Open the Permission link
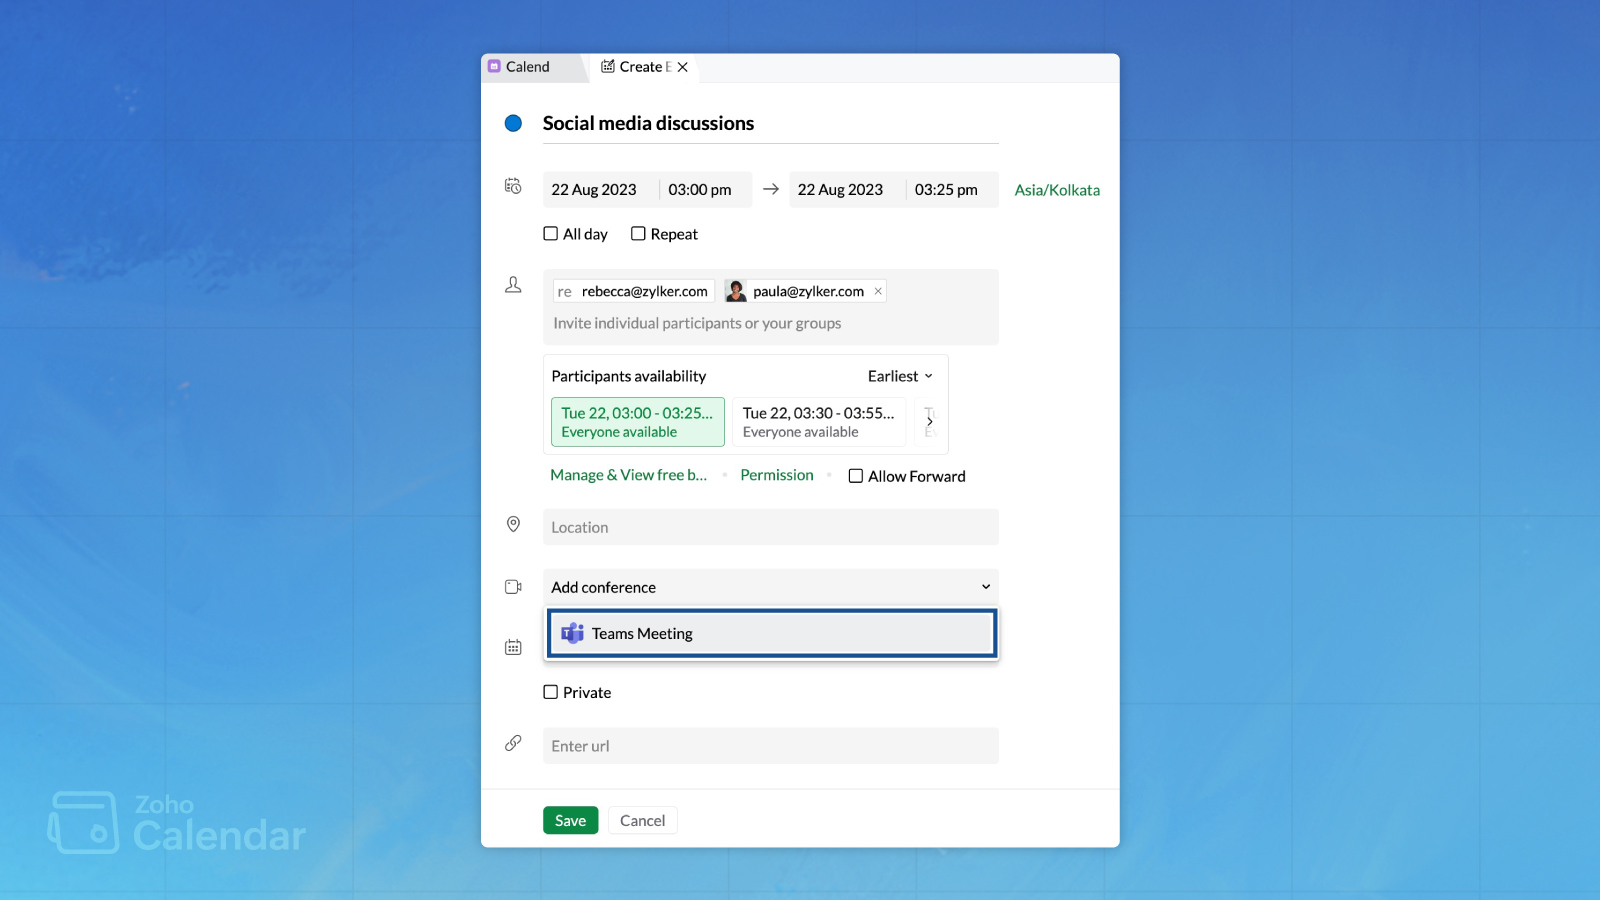This screenshot has height=900, width=1600. pyautogui.click(x=777, y=475)
